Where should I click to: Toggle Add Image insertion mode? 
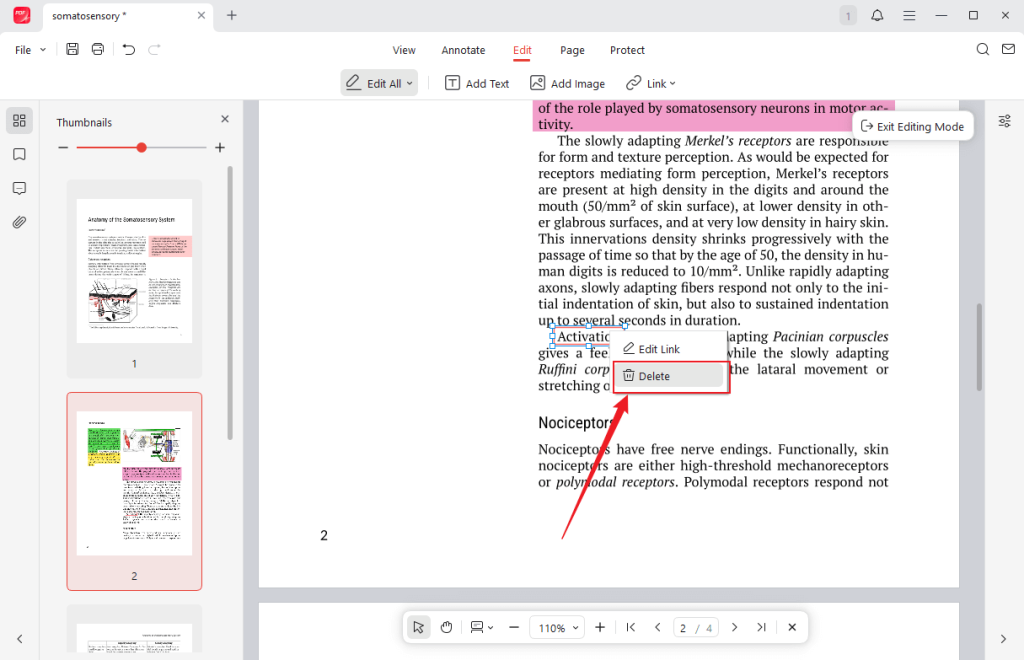tap(567, 83)
